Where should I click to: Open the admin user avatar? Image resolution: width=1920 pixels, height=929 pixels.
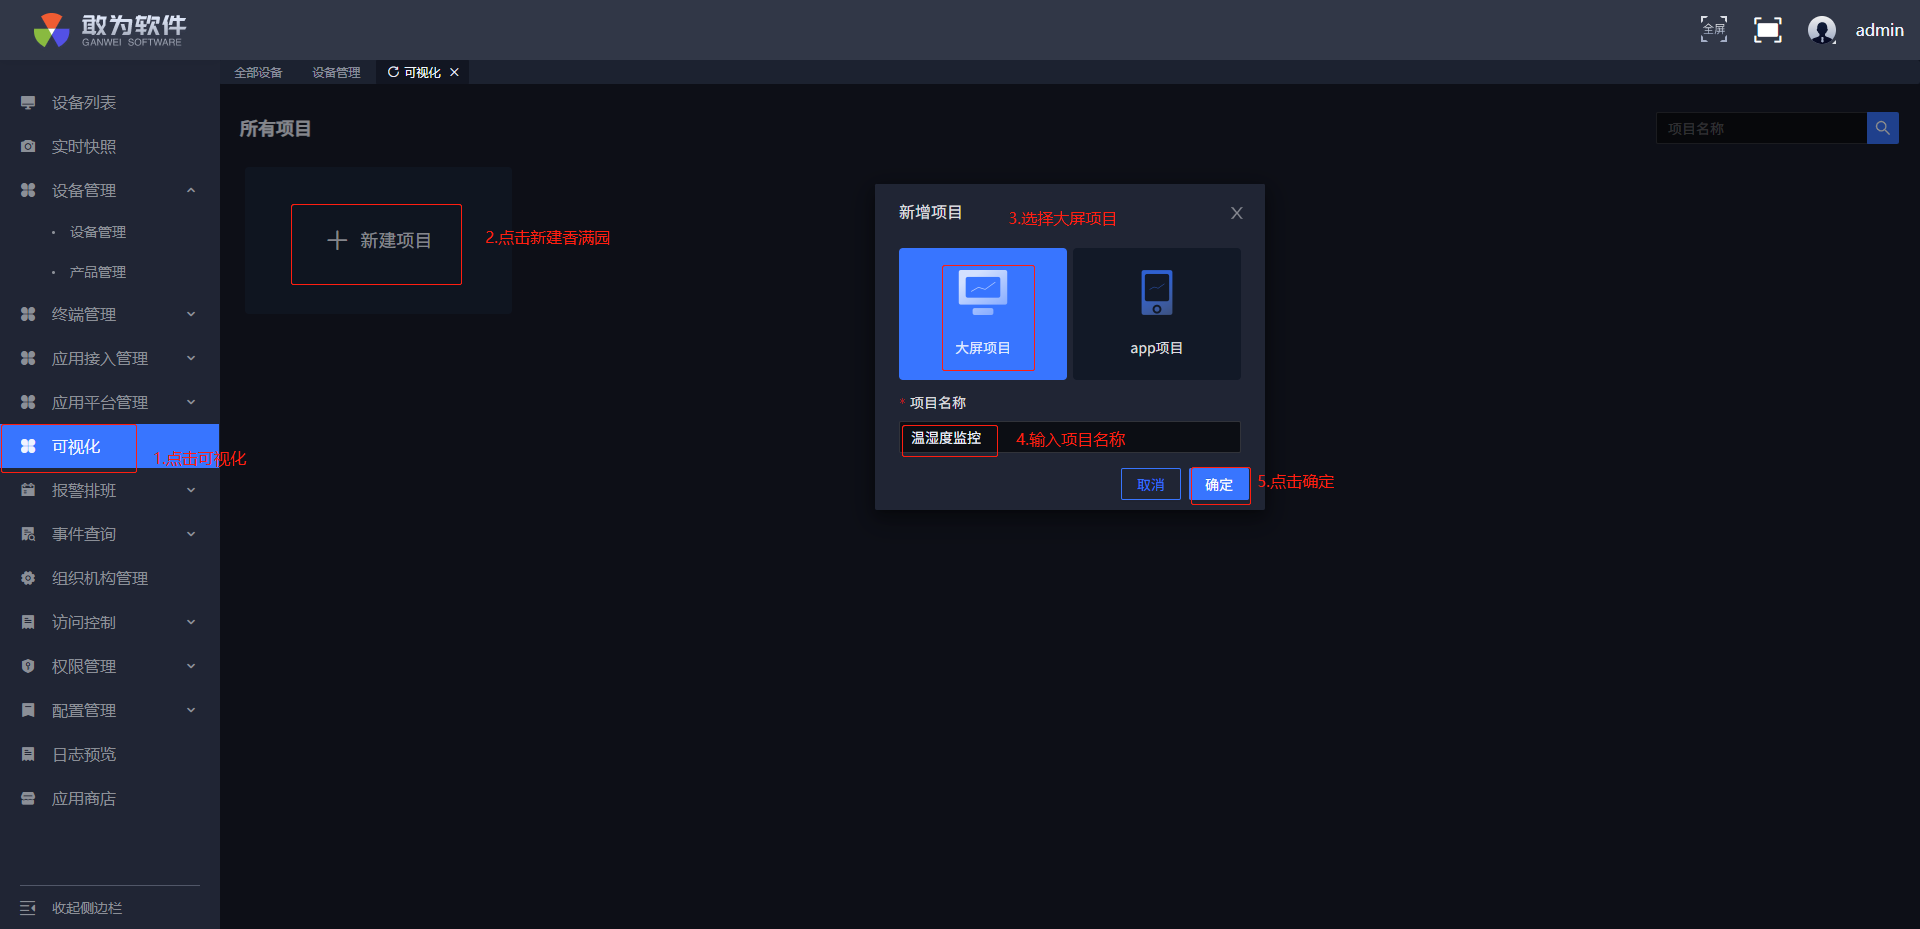coord(1822,30)
